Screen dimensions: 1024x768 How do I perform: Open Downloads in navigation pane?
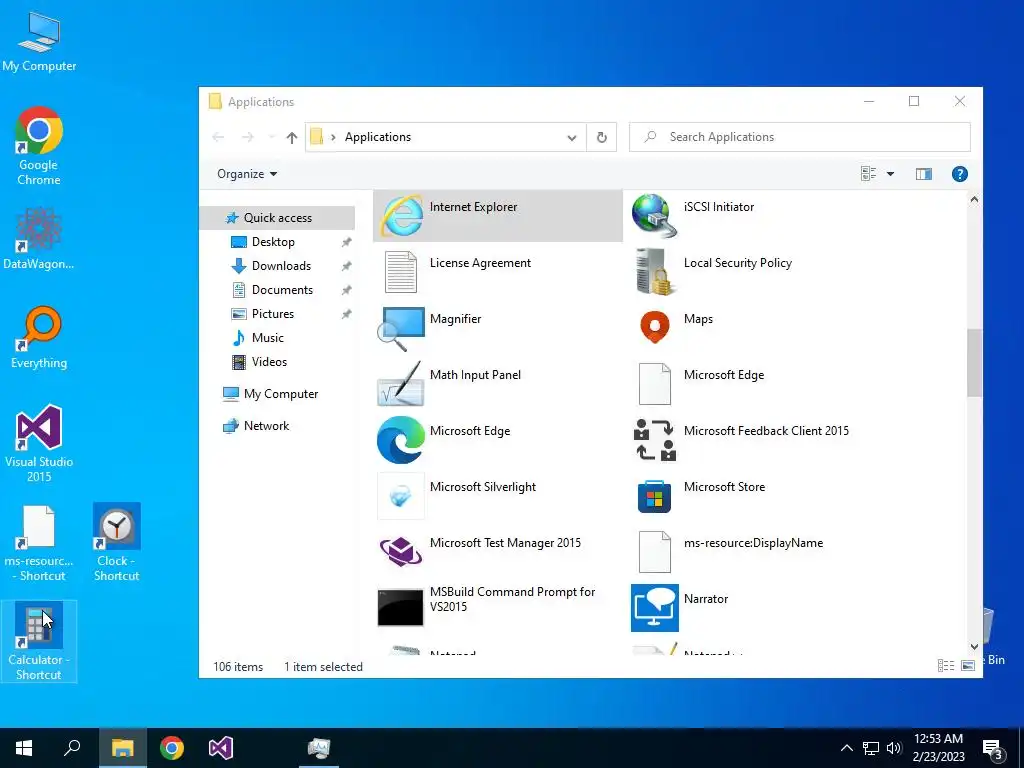(x=281, y=266)
